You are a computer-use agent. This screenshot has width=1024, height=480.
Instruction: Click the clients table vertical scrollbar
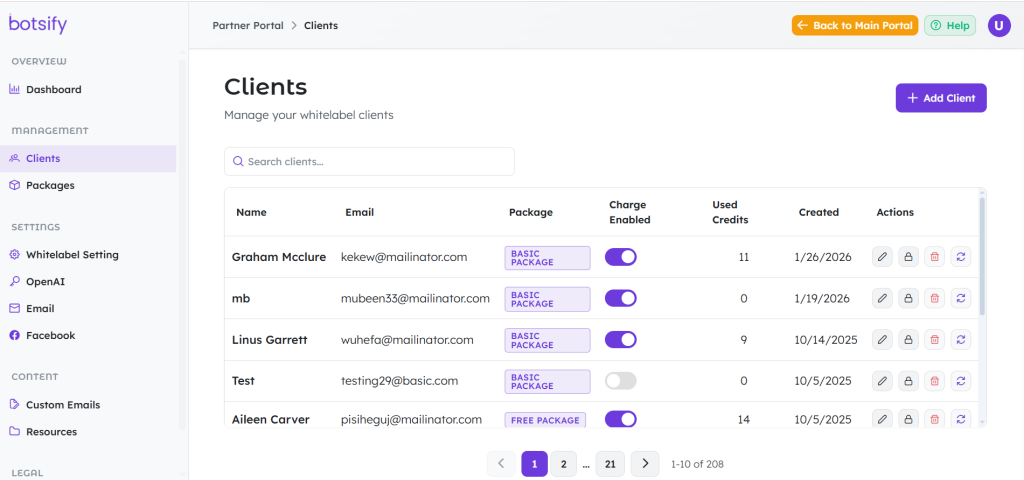tap(982, 256)
